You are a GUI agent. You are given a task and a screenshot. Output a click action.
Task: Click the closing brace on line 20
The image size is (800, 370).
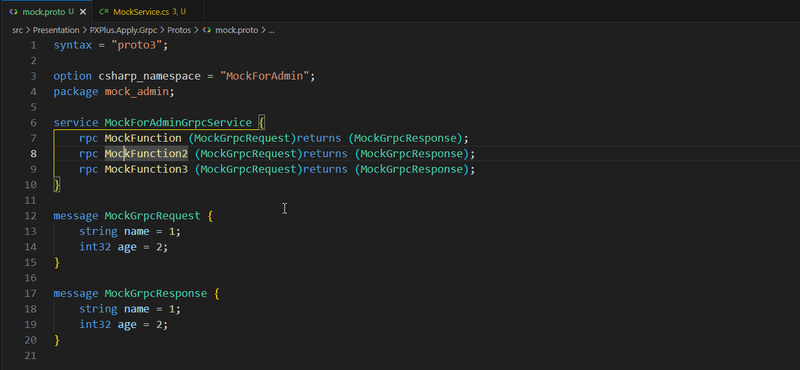(57, 340)
